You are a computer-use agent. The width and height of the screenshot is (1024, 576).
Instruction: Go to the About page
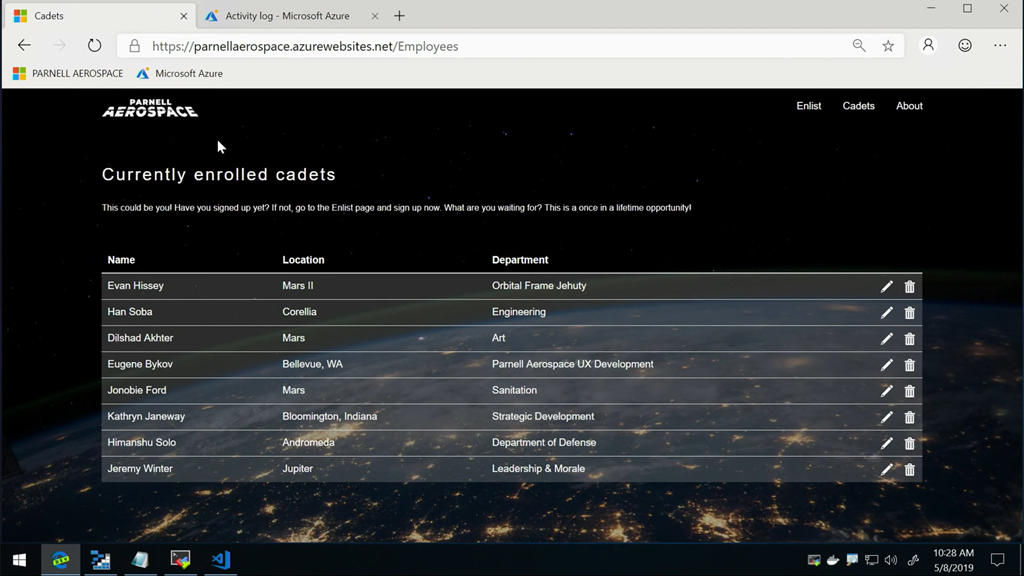pyautogui.click(x=909, y=106)
